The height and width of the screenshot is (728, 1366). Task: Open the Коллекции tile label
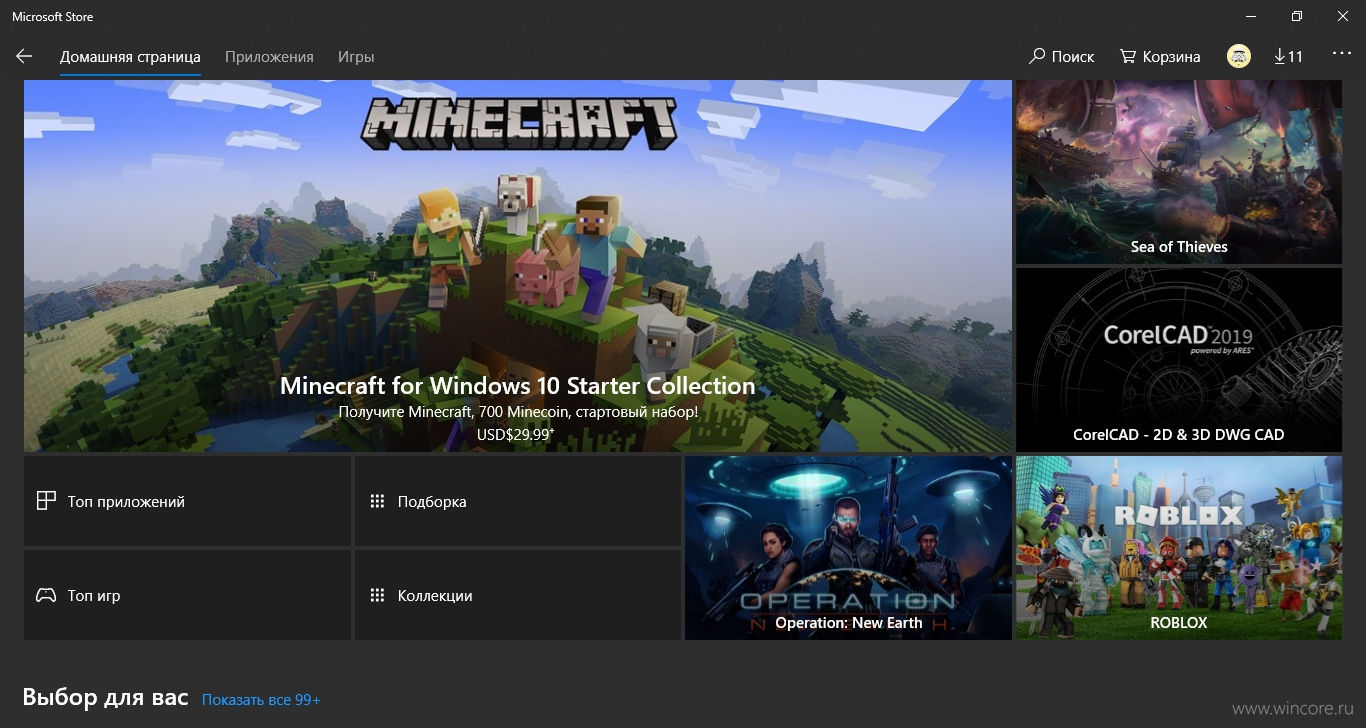(x=435, y=596)
